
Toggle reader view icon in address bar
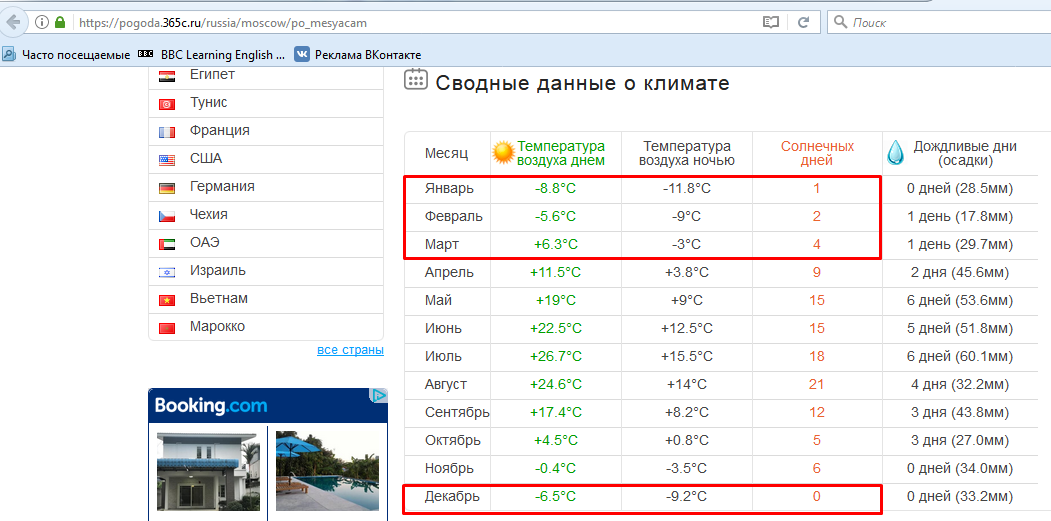click(771, 22)
